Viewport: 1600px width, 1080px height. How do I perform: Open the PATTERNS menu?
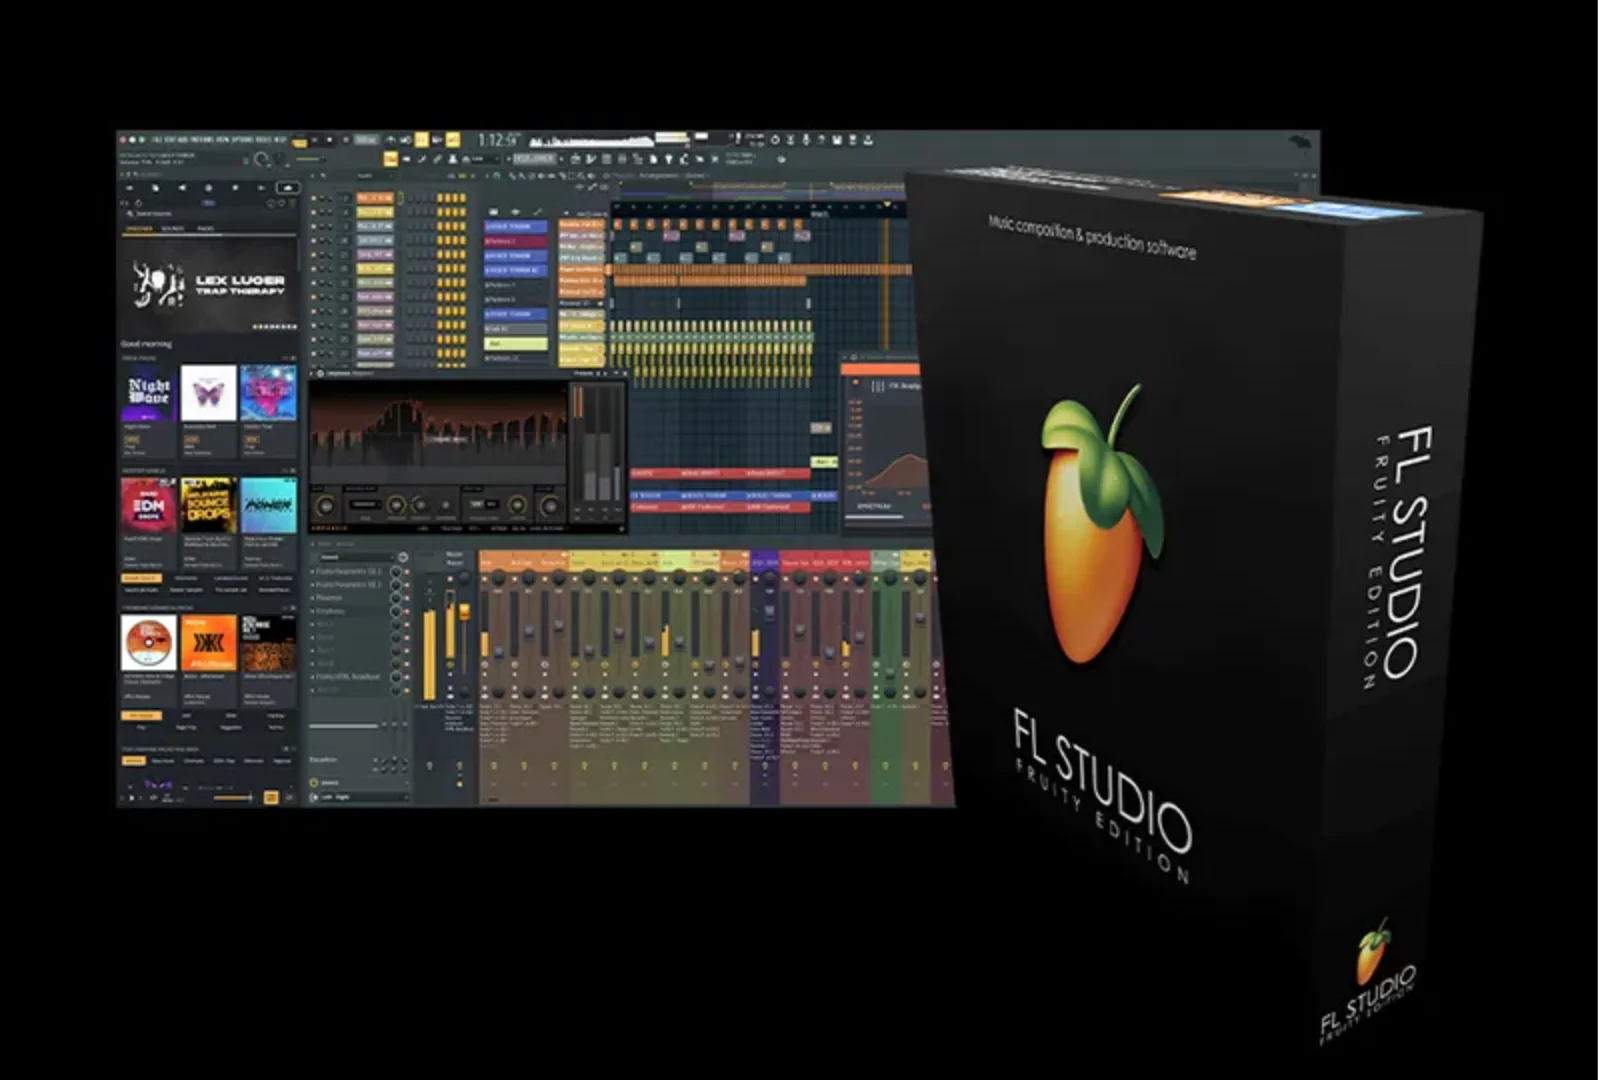(x=202, y=140)
